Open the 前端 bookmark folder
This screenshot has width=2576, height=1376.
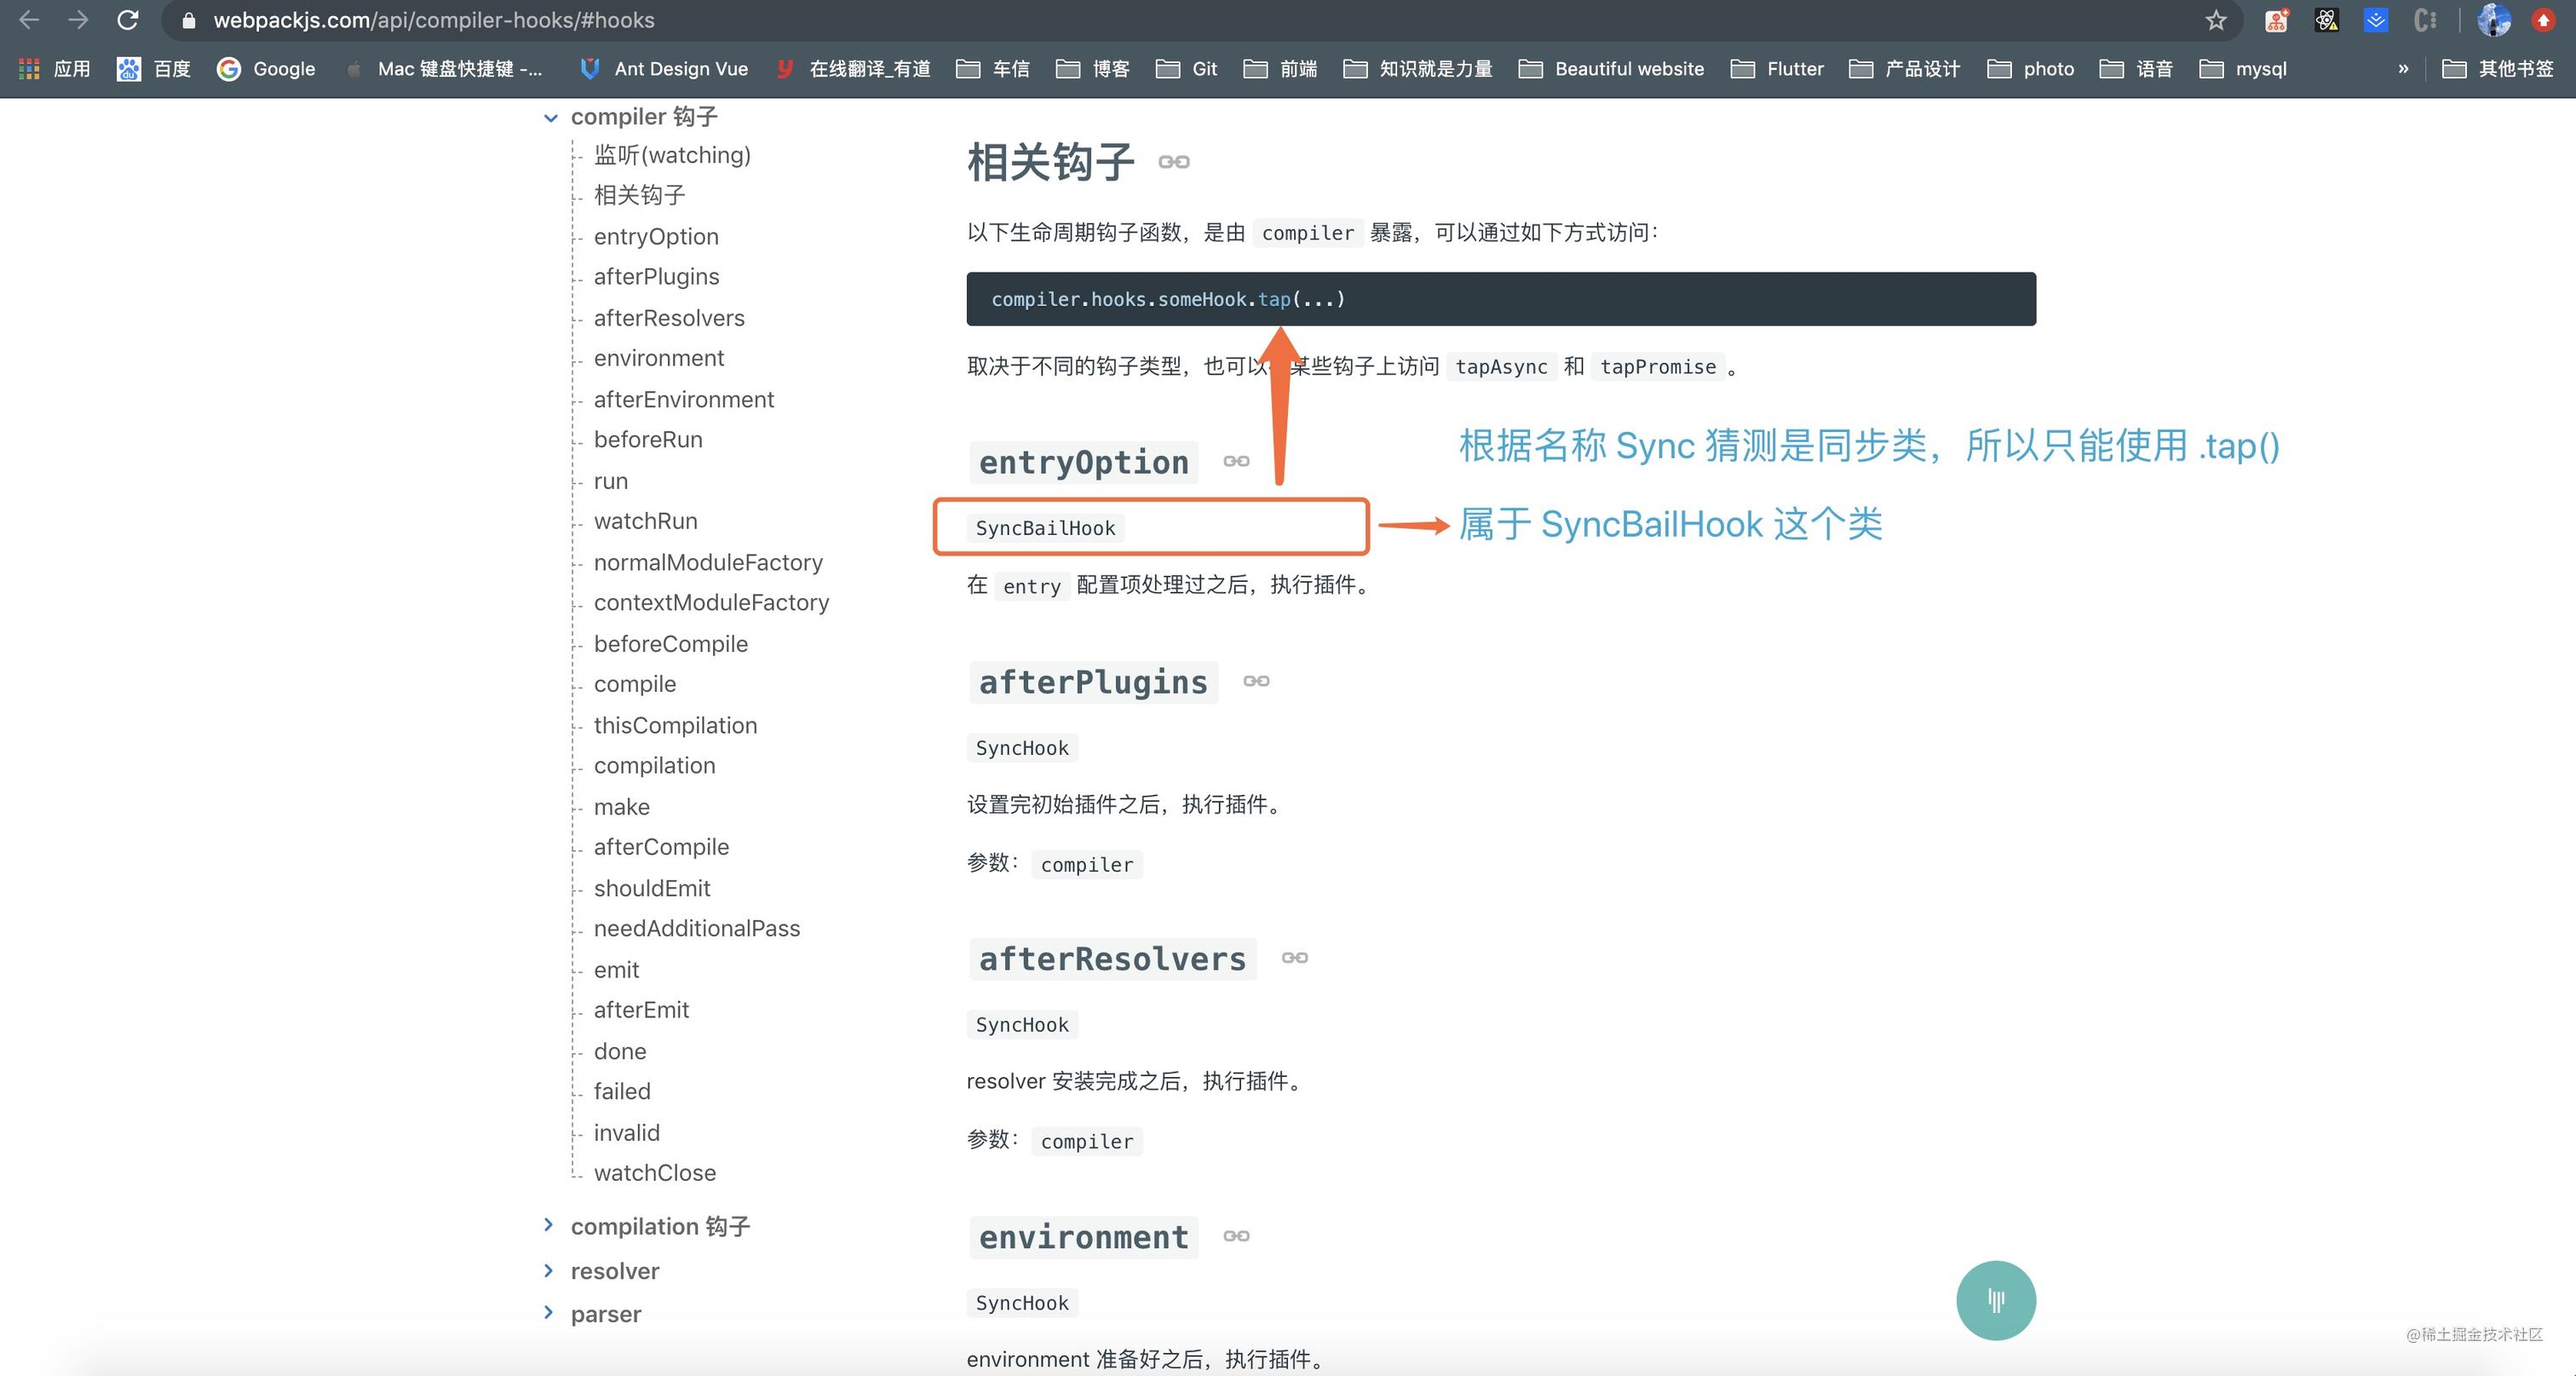[x=1281, y=68]
